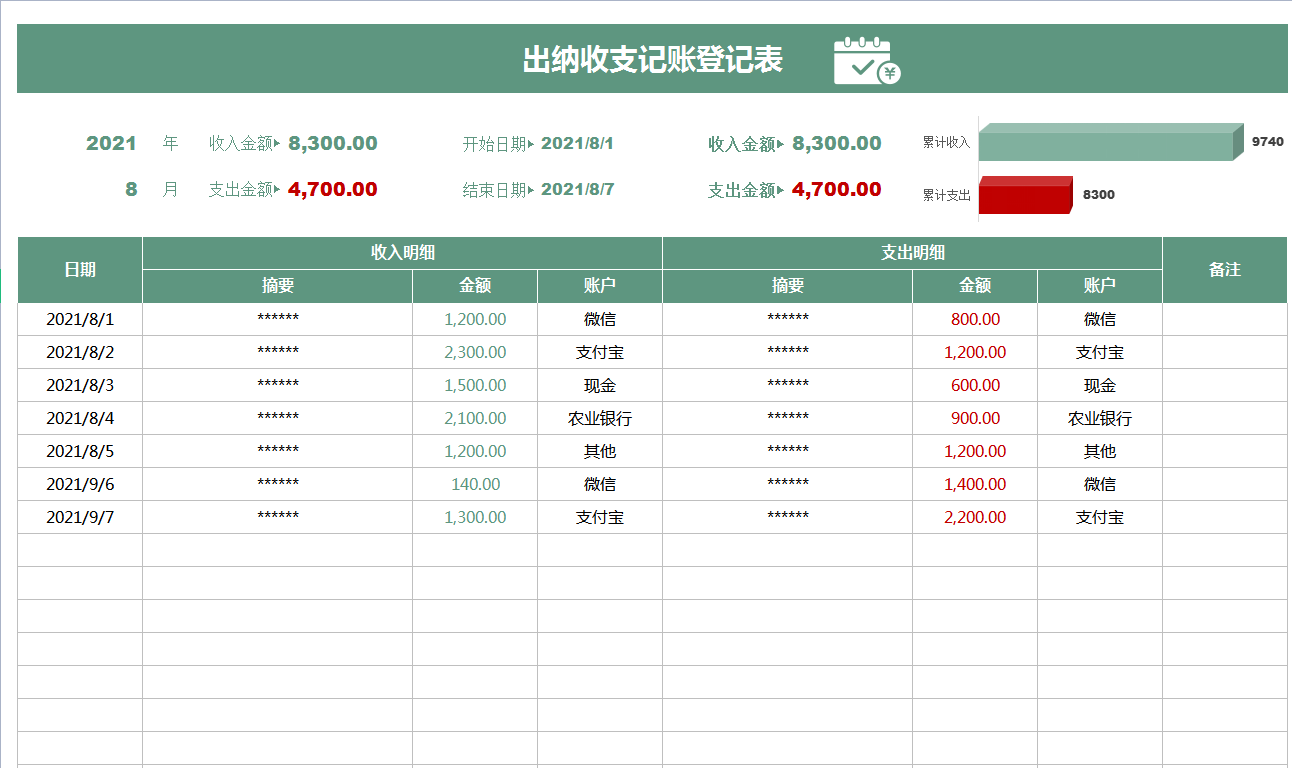Select 金额 header under 收入明细
This screenshot has width=1292, height=768.
click(x=475, y=286)
